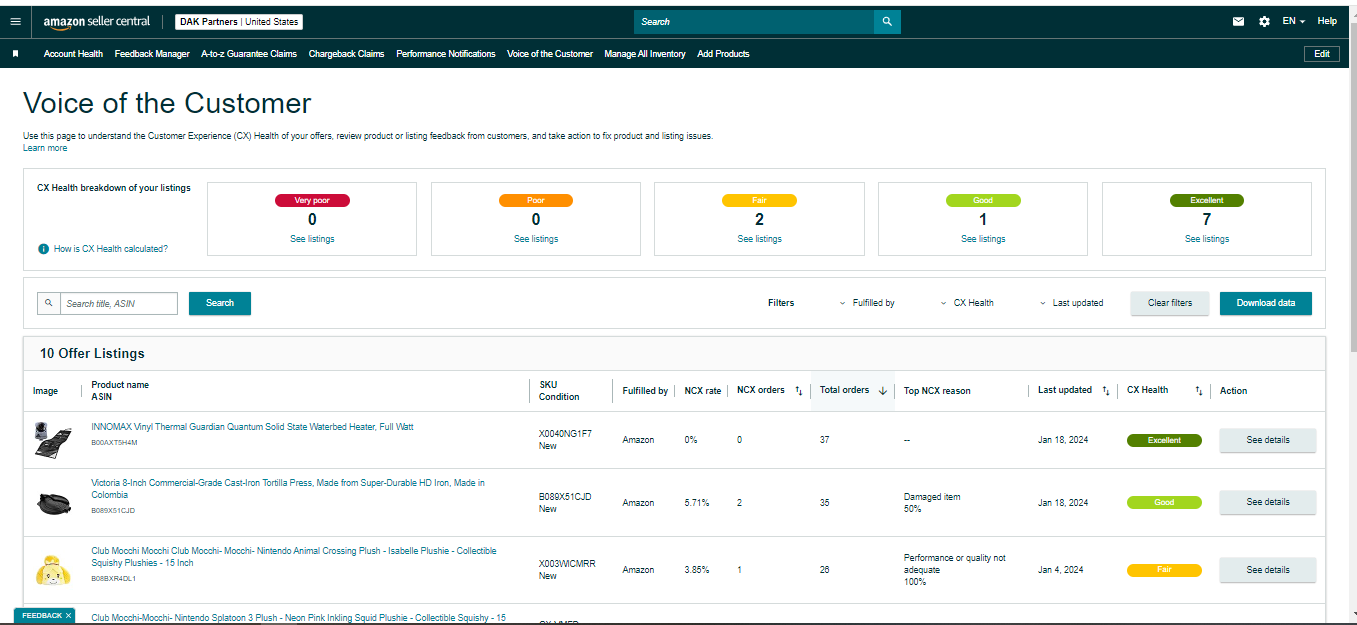Click the Good badge in Victoria row
1357x625 pixels.
point(1164,502)
